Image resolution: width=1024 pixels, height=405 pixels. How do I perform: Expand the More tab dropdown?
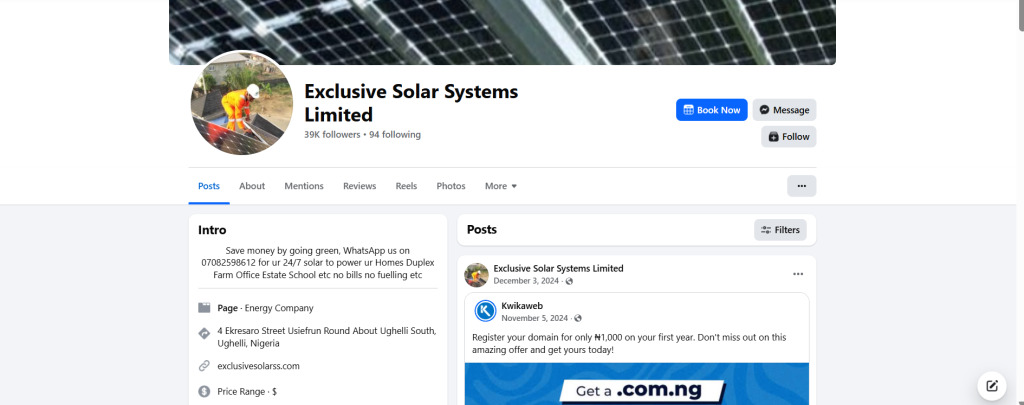click(500, 186)
